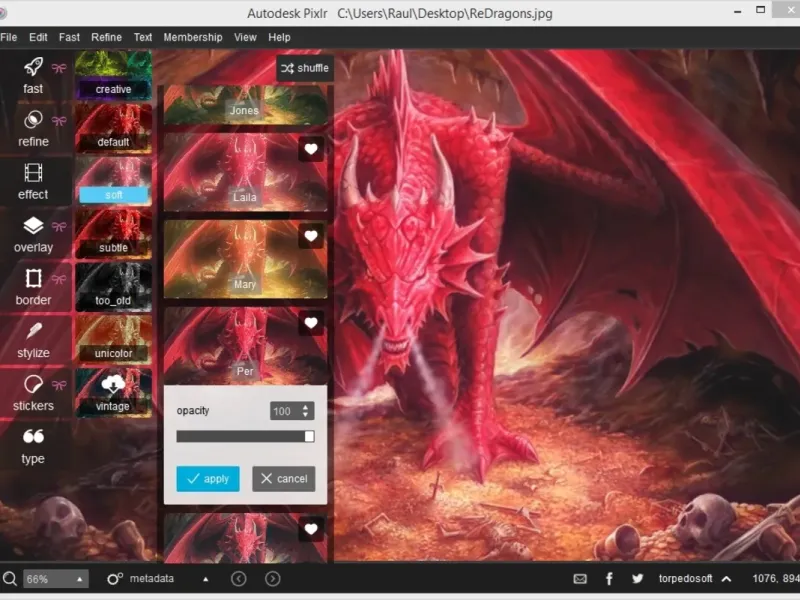Click the metadata label

click(152, 579)
